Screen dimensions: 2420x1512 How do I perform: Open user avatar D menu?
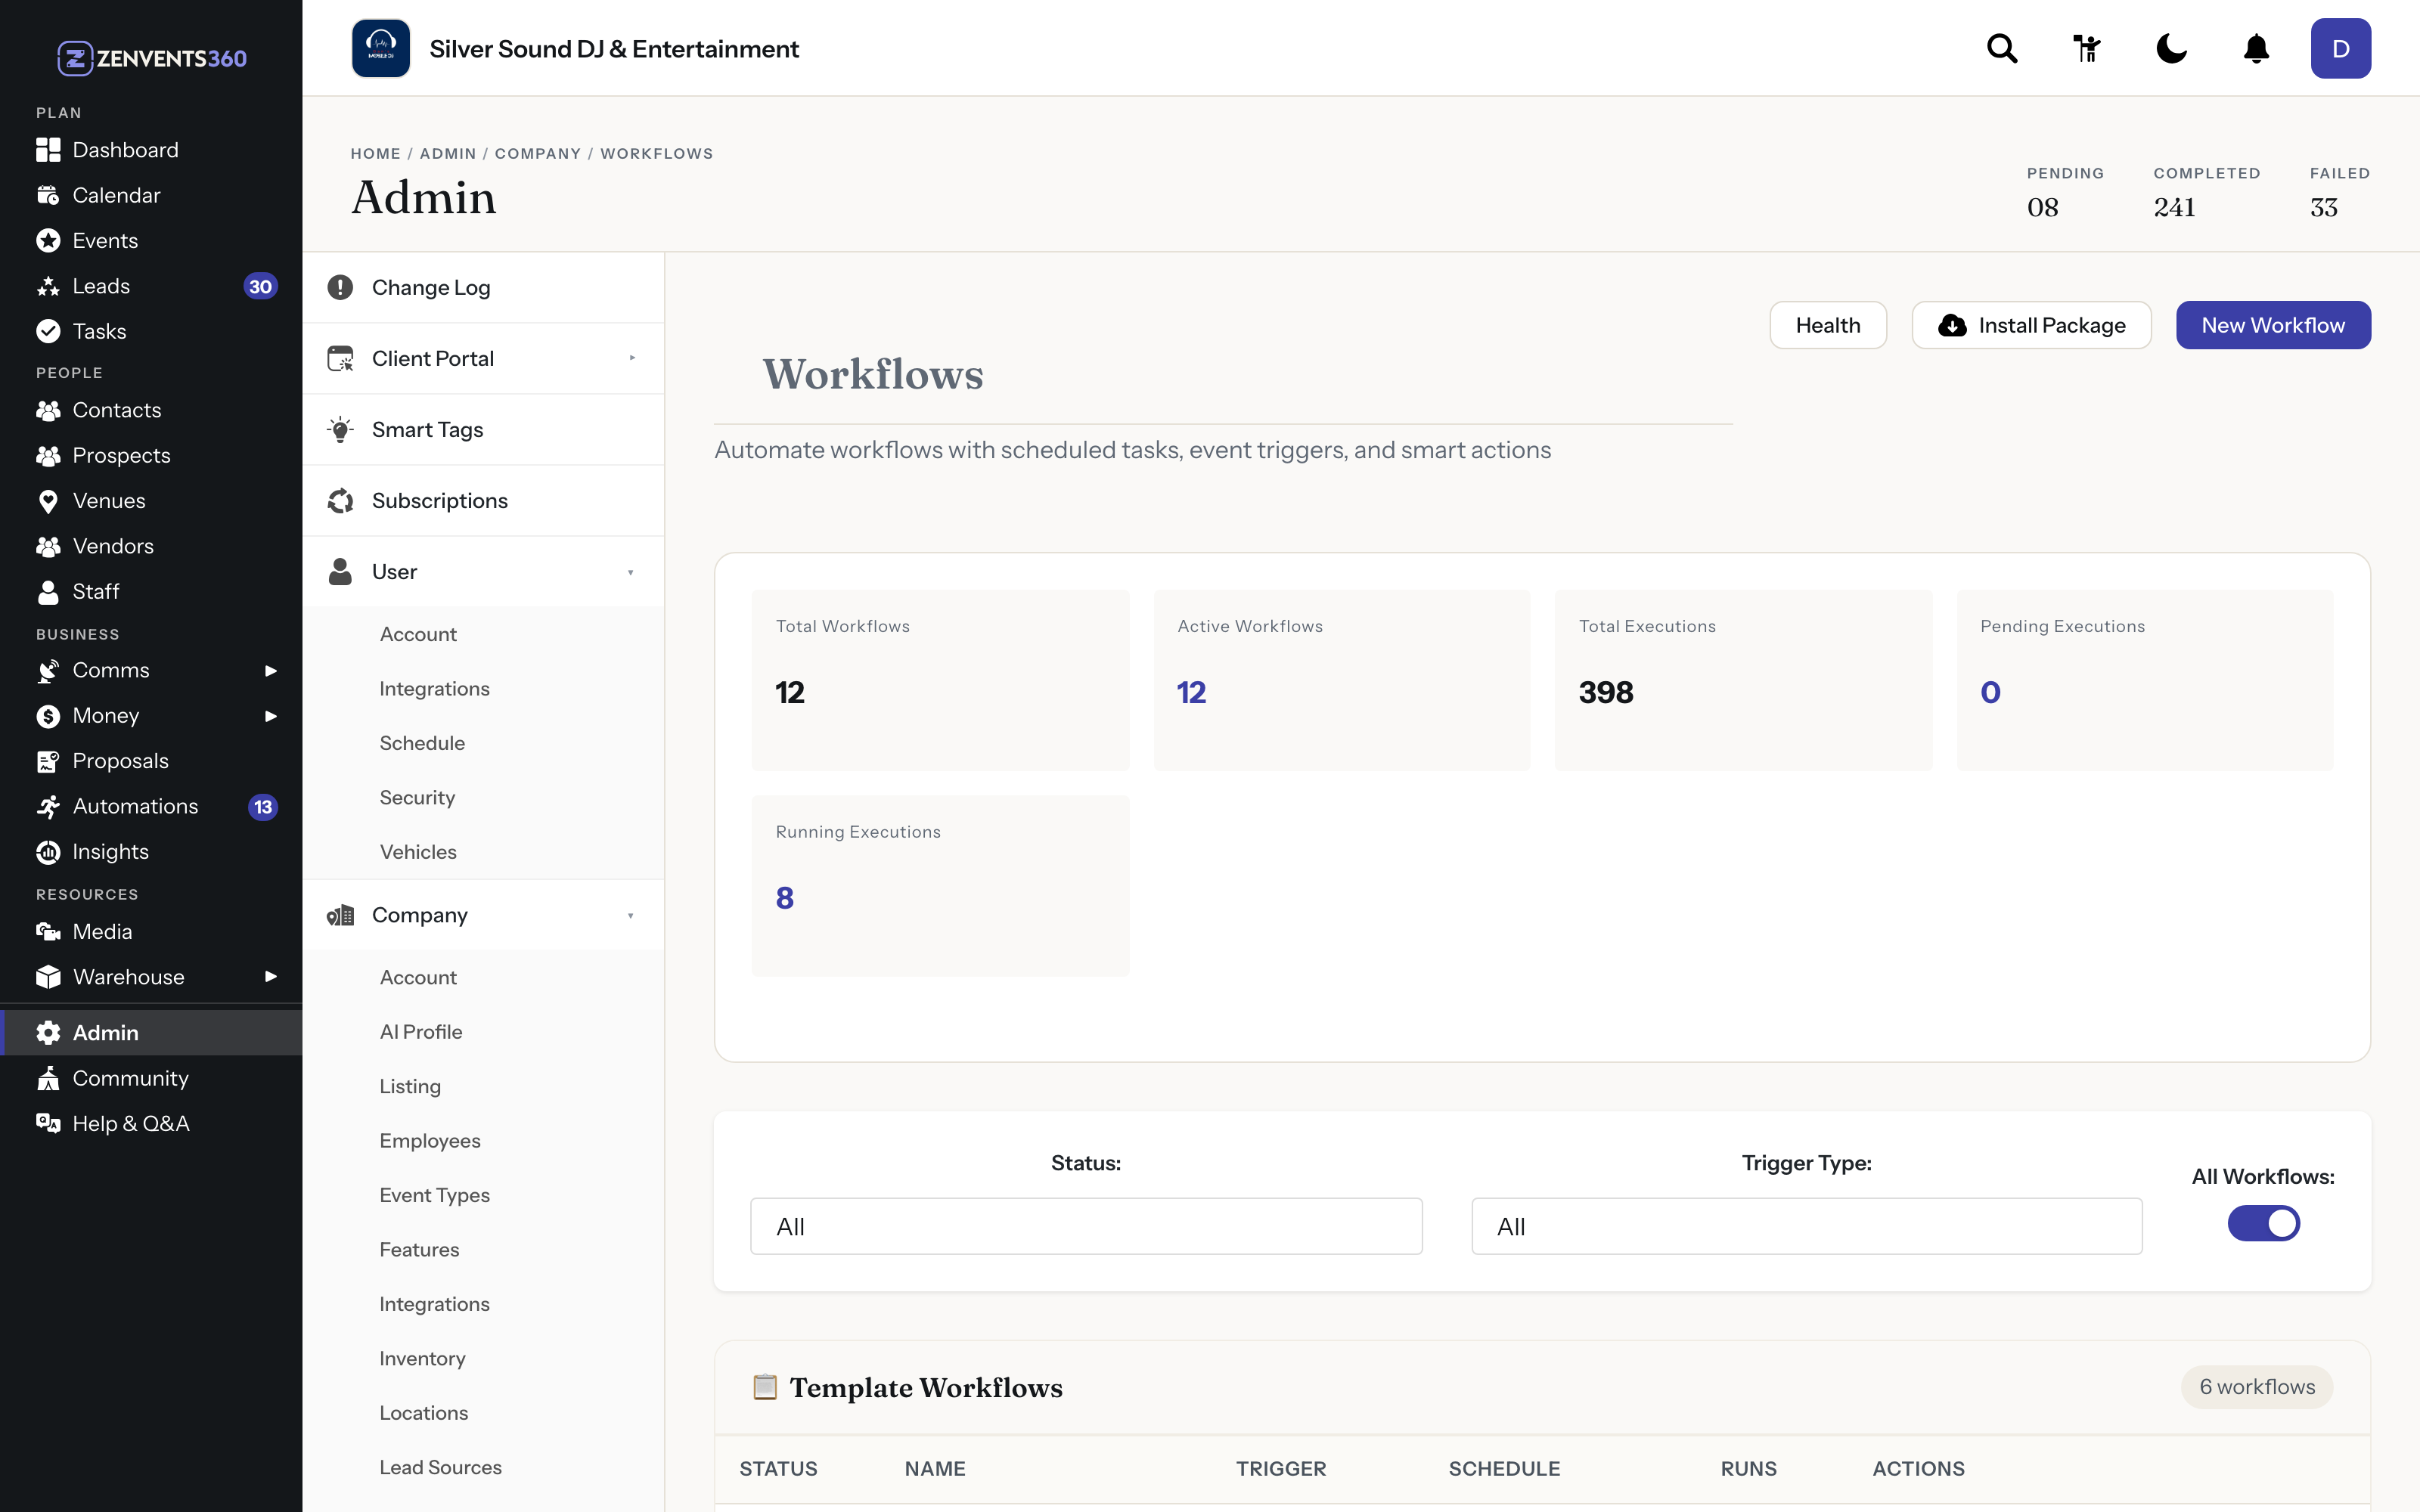2340,48
